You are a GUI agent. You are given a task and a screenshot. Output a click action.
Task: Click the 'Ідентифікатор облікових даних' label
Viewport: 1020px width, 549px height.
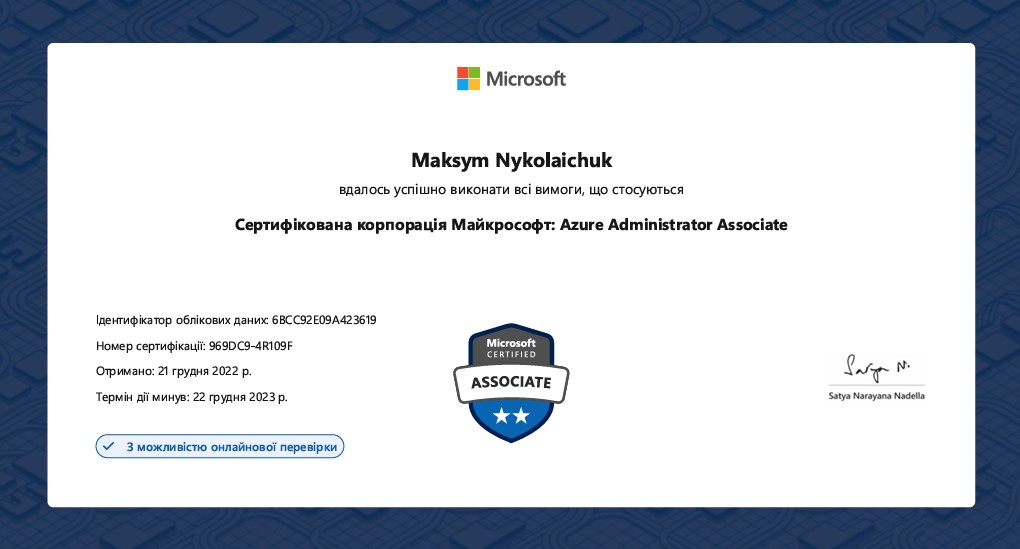pos(182,320)
